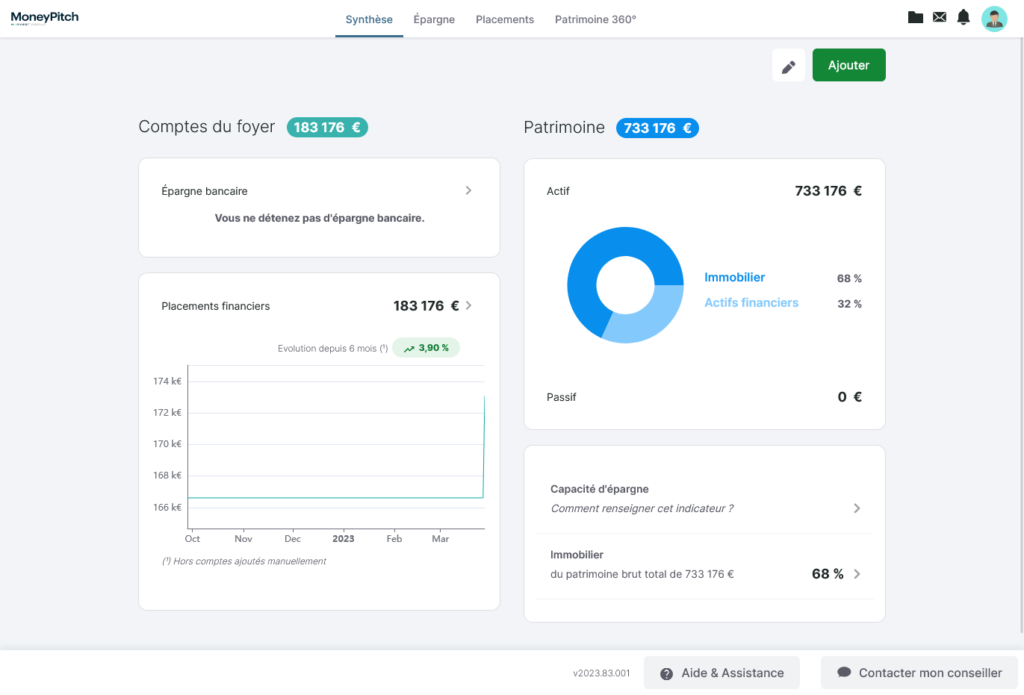
Task: Click Immobilier legend label
Action: 734,277
